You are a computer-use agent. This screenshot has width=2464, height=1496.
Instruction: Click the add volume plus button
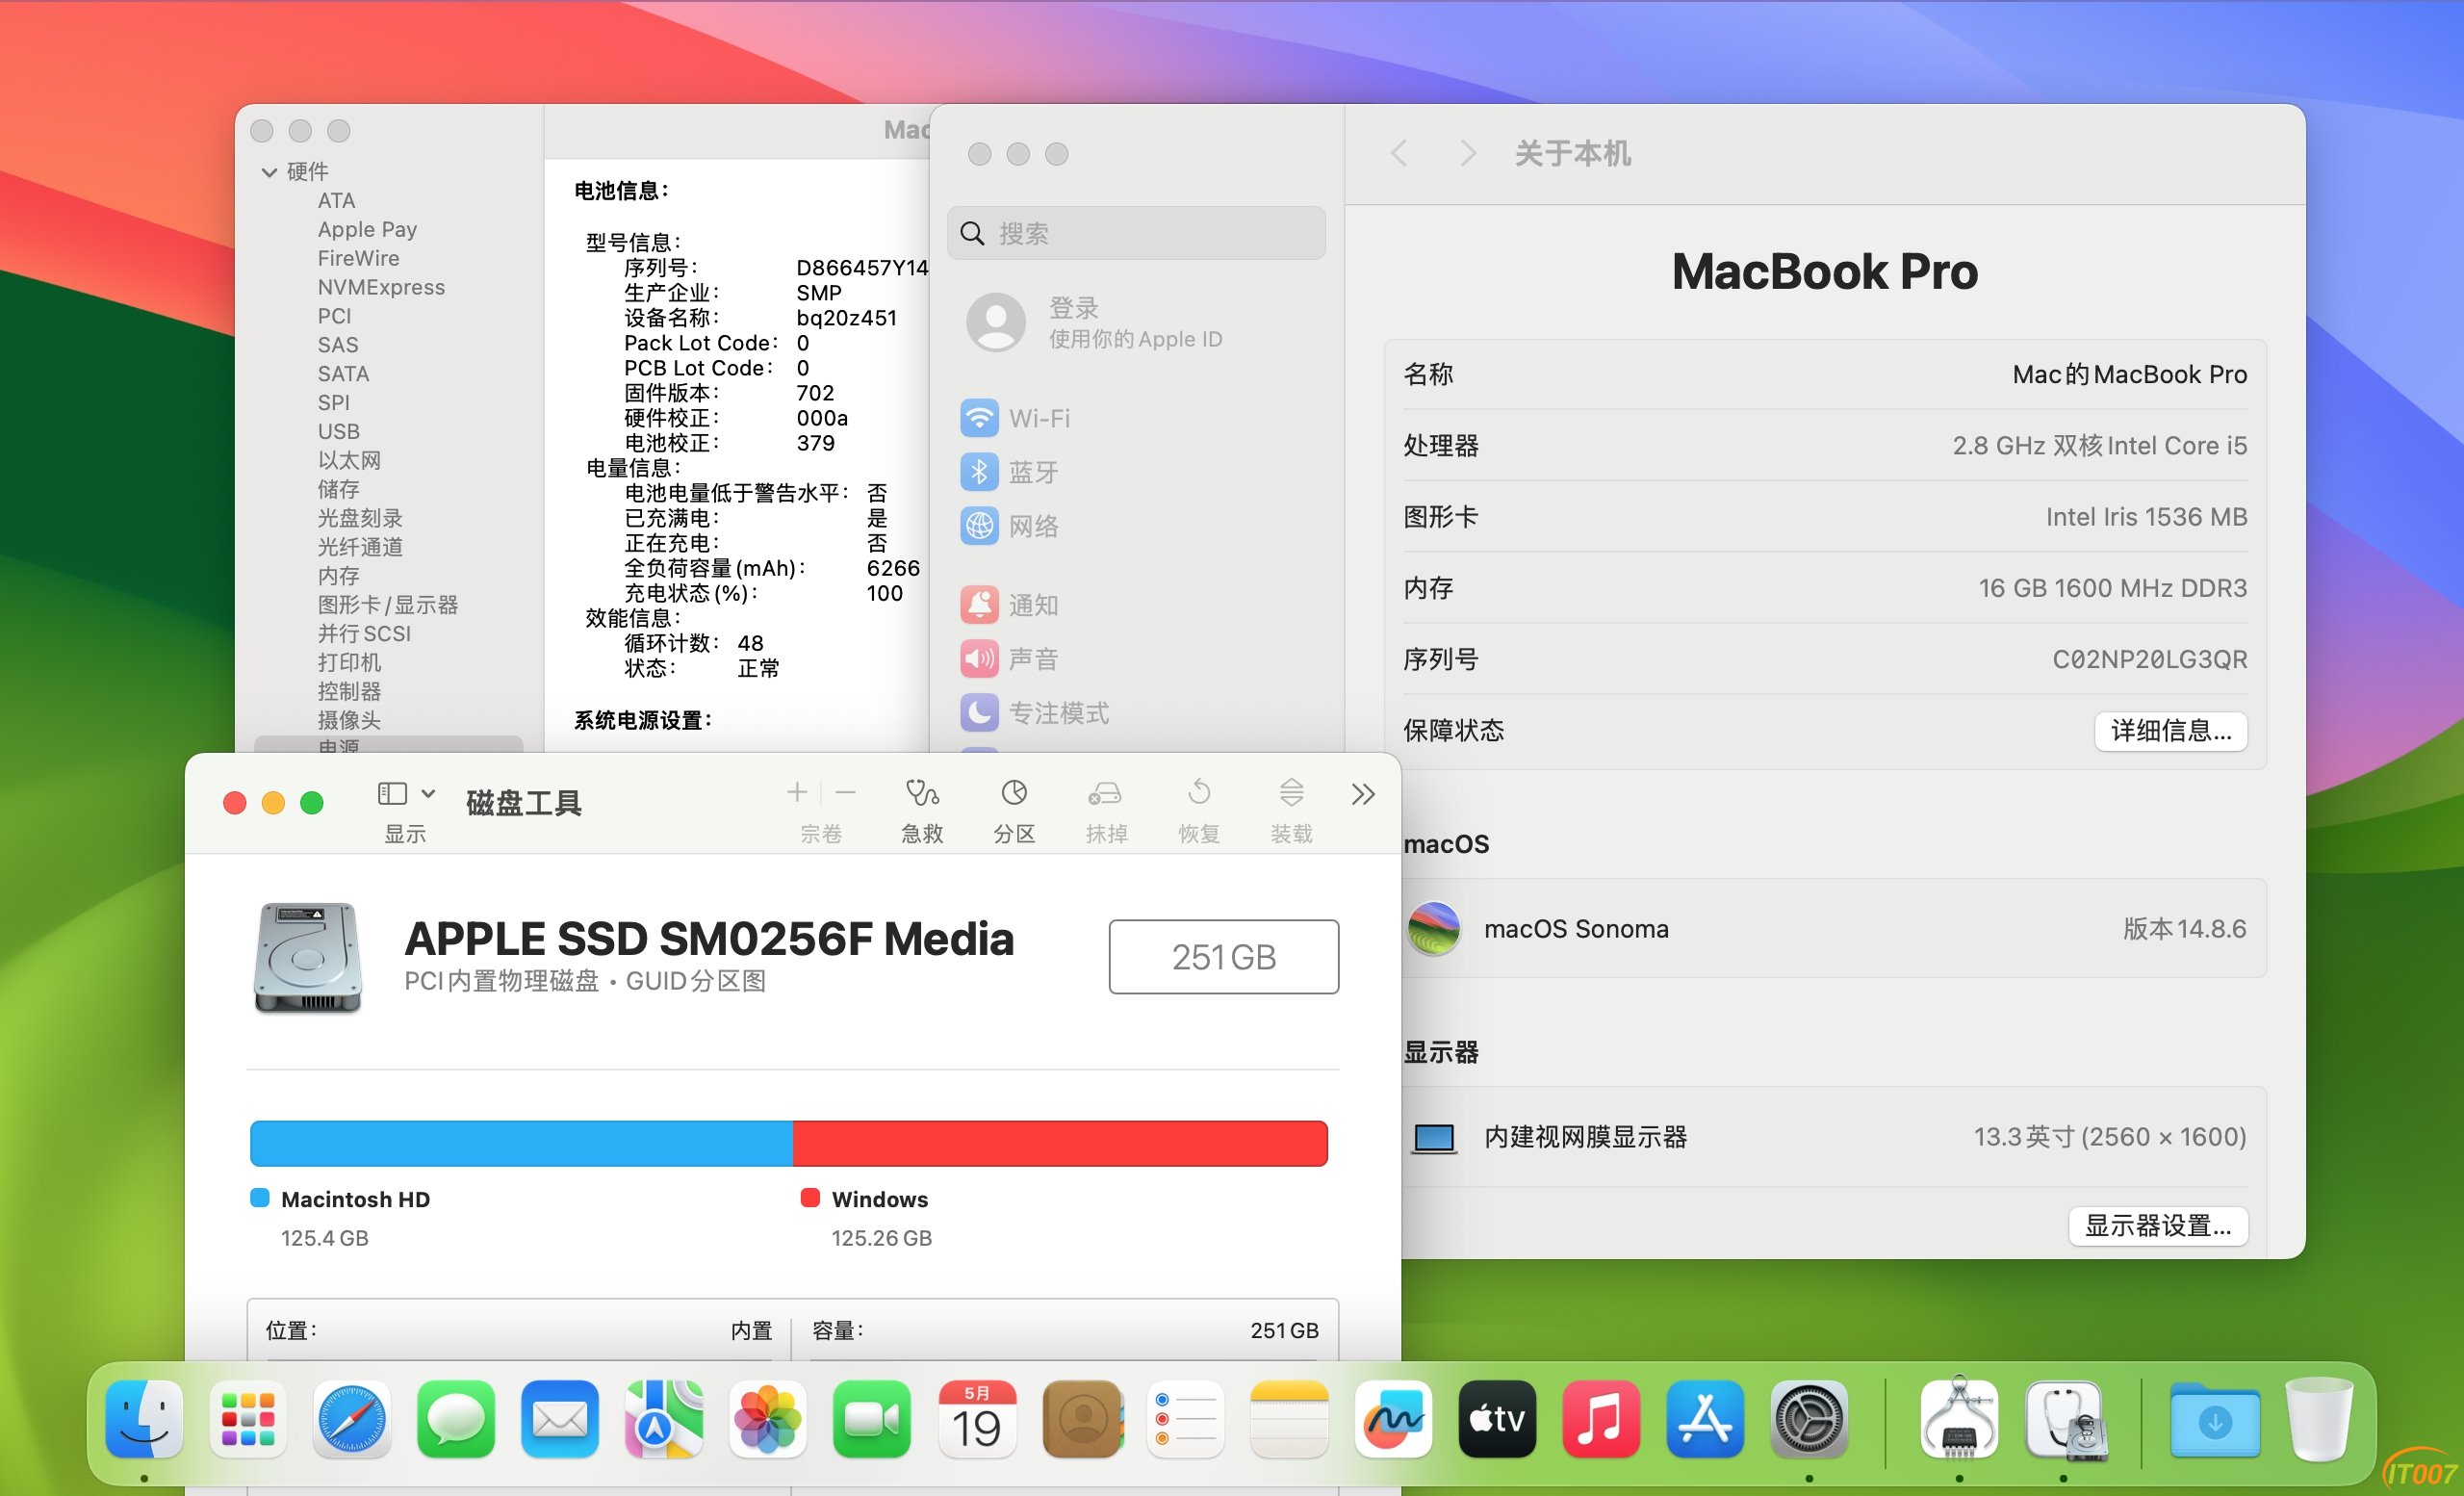click(797, 793)
